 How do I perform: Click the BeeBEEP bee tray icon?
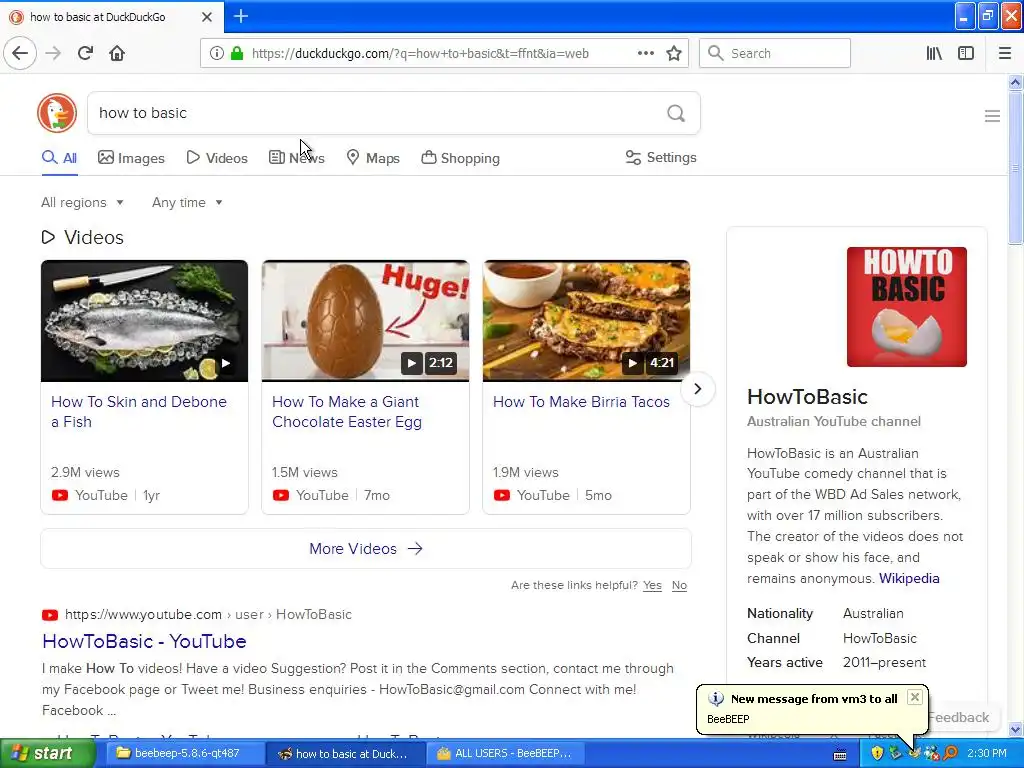(914, 753)
